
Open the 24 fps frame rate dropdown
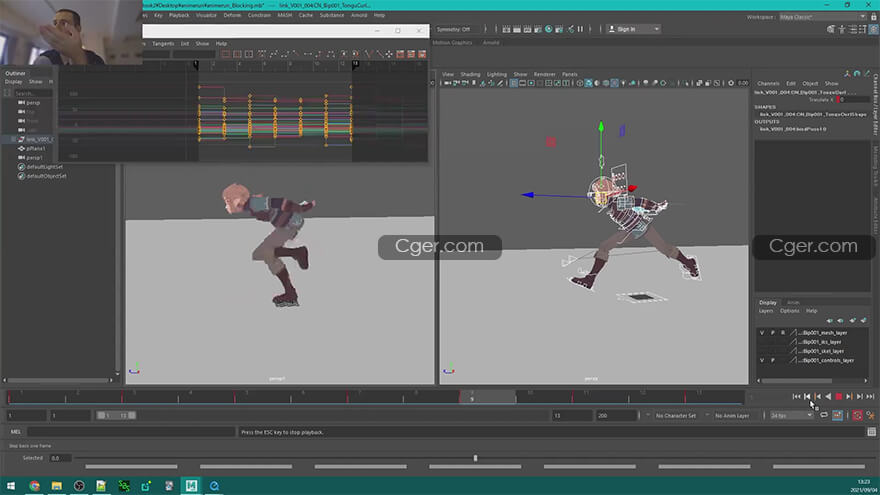click(x=791, y=415)
